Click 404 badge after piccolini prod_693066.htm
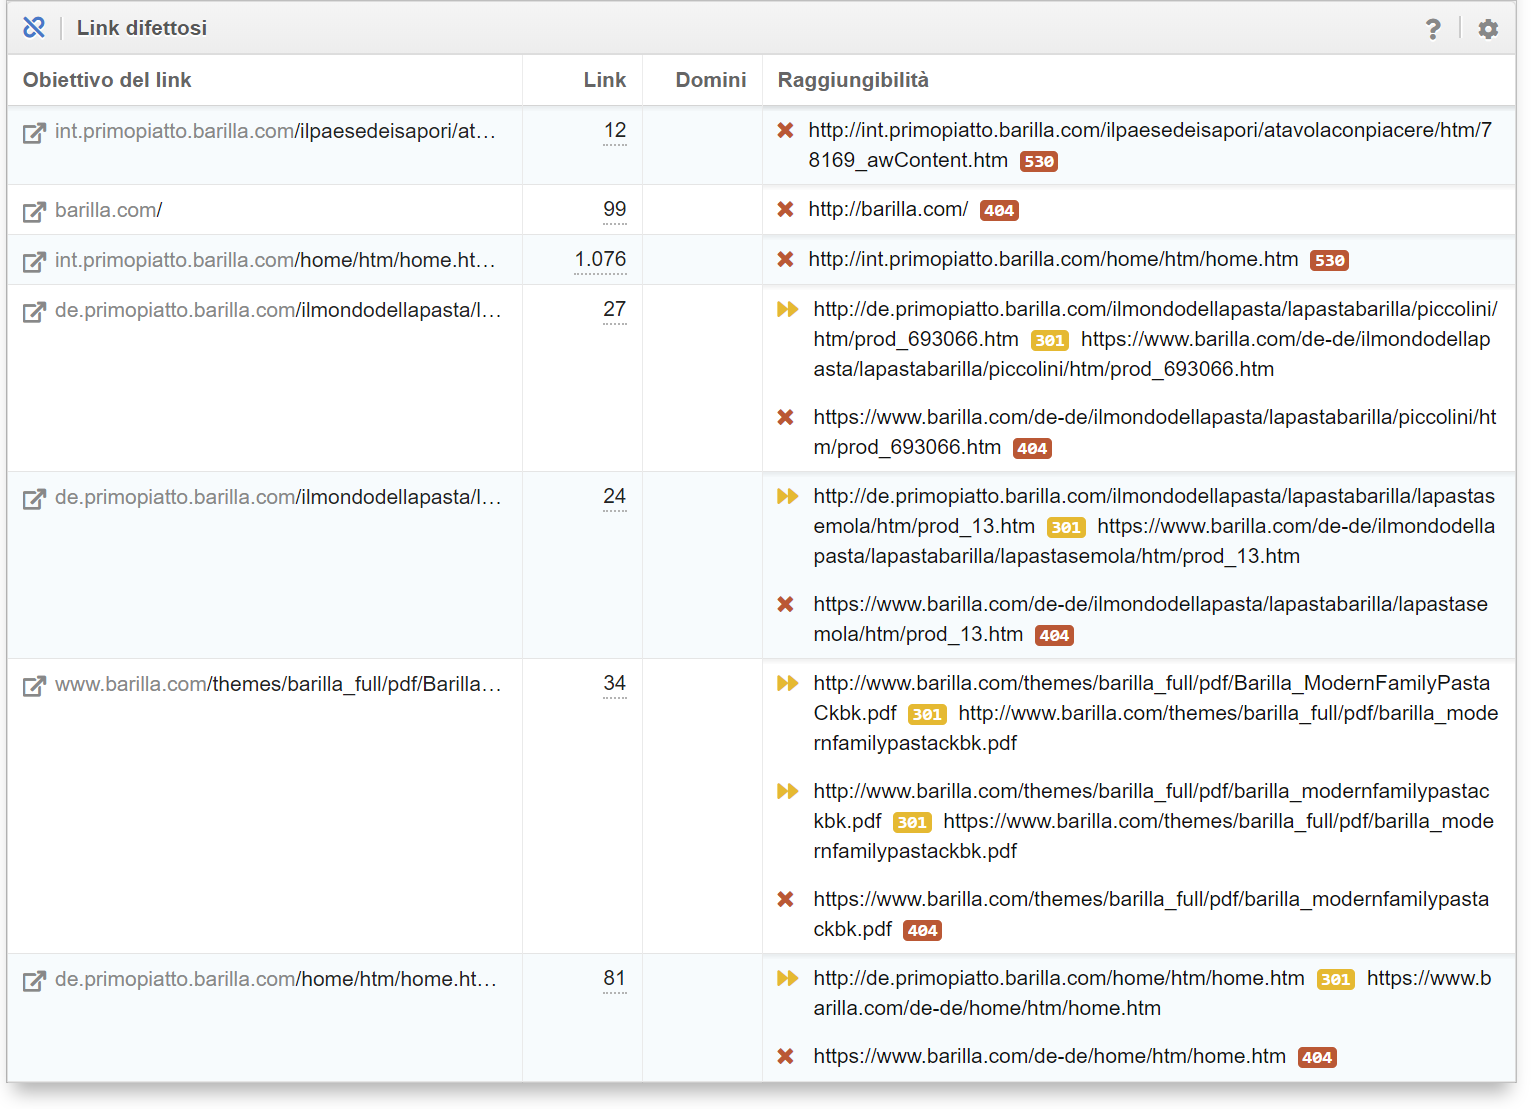Screen dimensions: 1531x1109 coord(1032,448)
